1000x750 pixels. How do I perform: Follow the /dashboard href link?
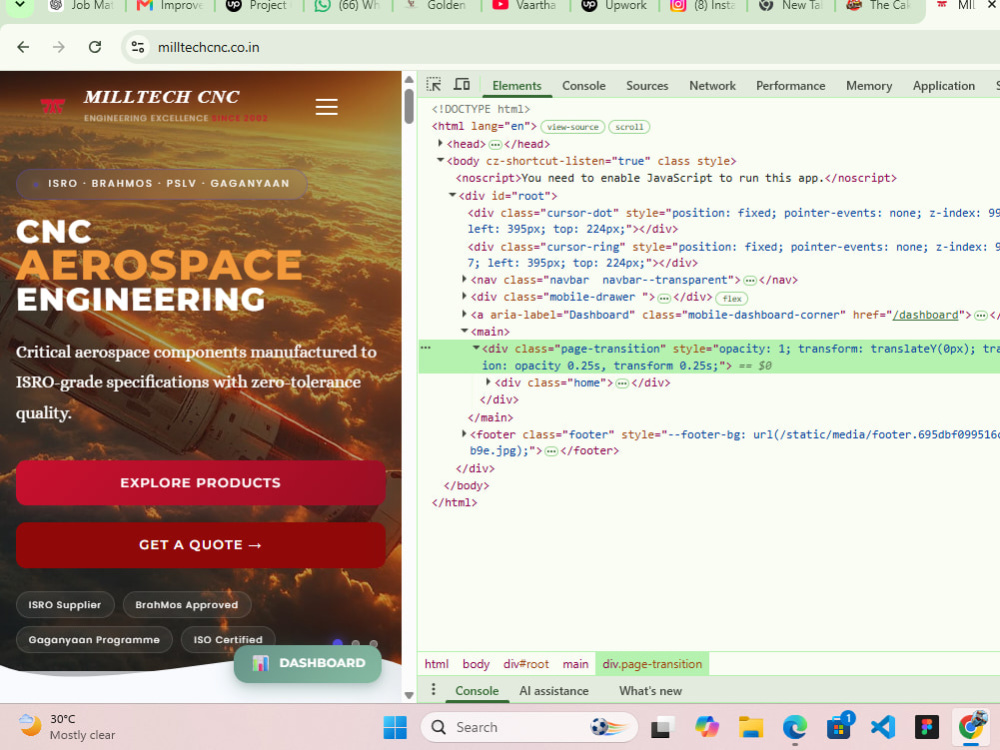tap(925, 314)
